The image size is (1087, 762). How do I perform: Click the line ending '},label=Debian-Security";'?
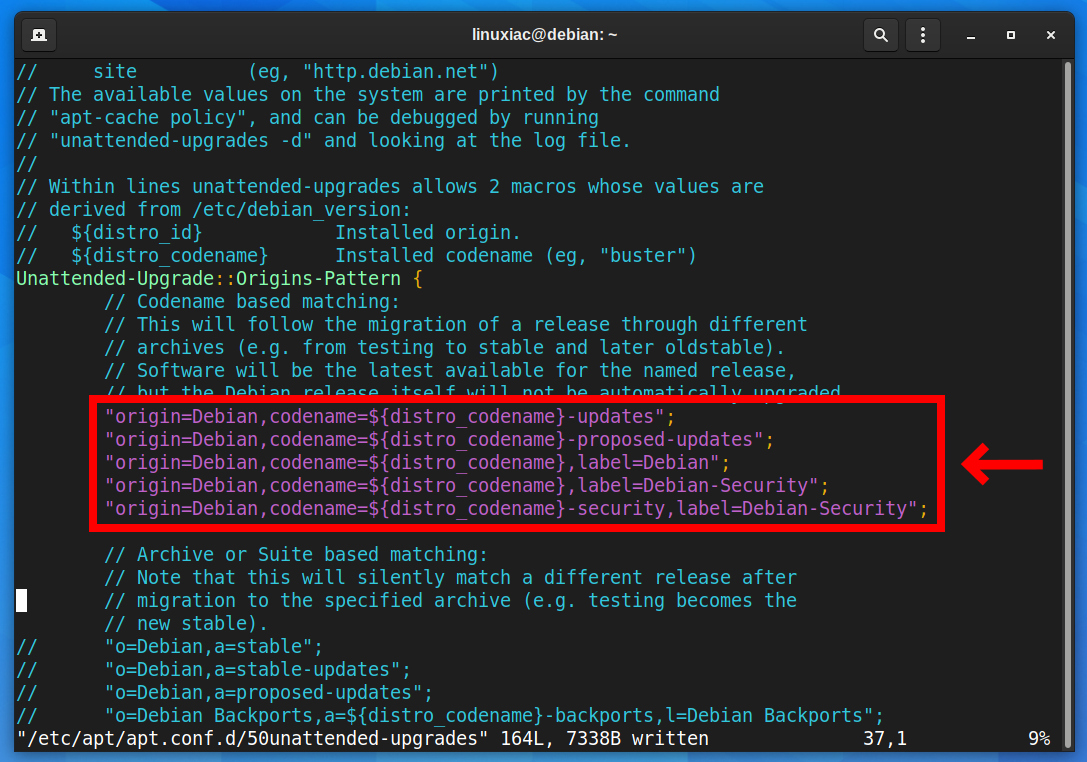pyautogui.click(x=467, y=485)
